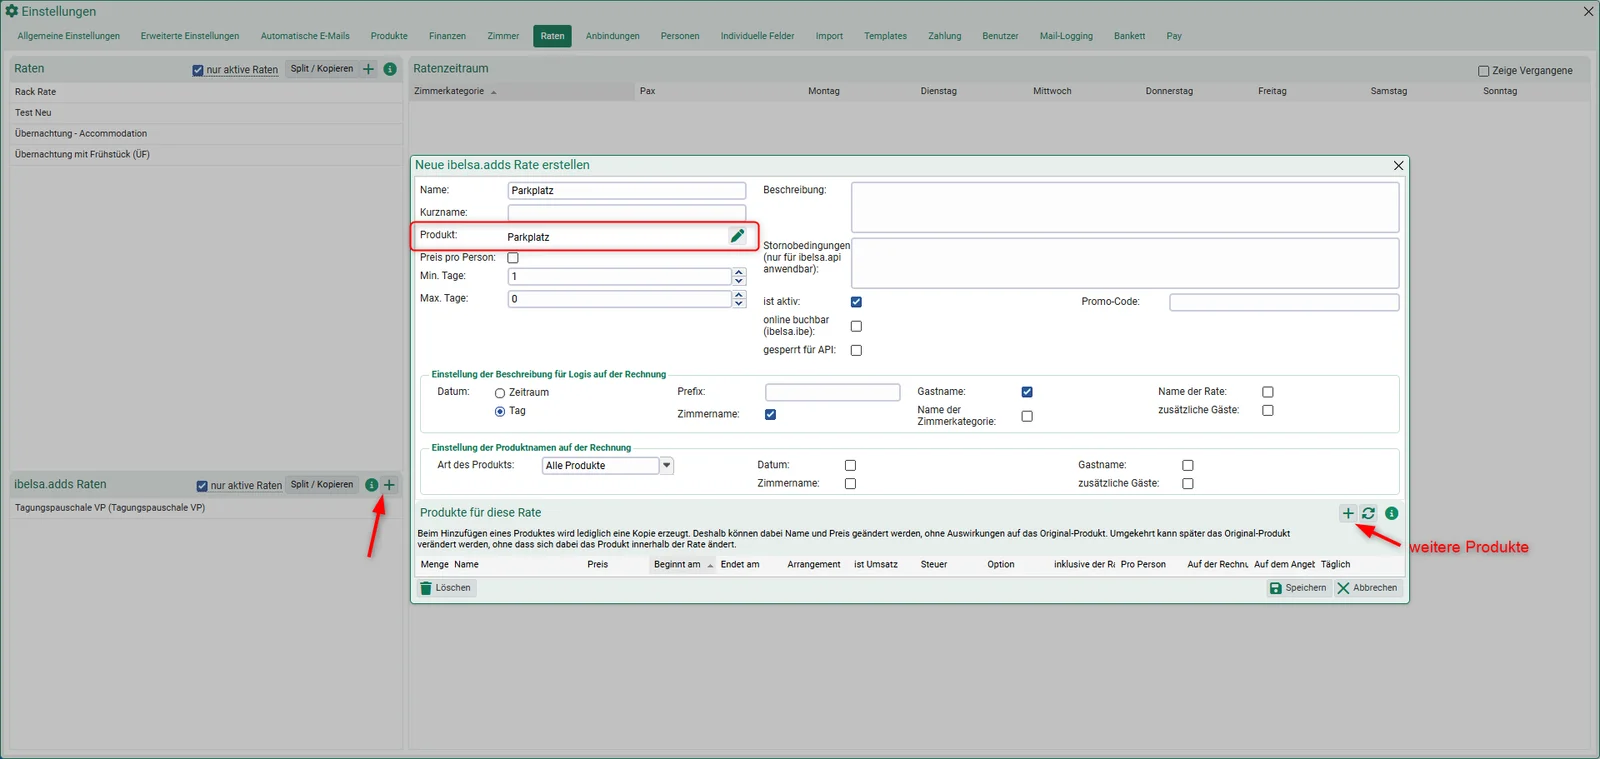Switch to the Produkte tab
This screenshot has height=759, width=1600.
pyautogui.click(x=389, y=36)
